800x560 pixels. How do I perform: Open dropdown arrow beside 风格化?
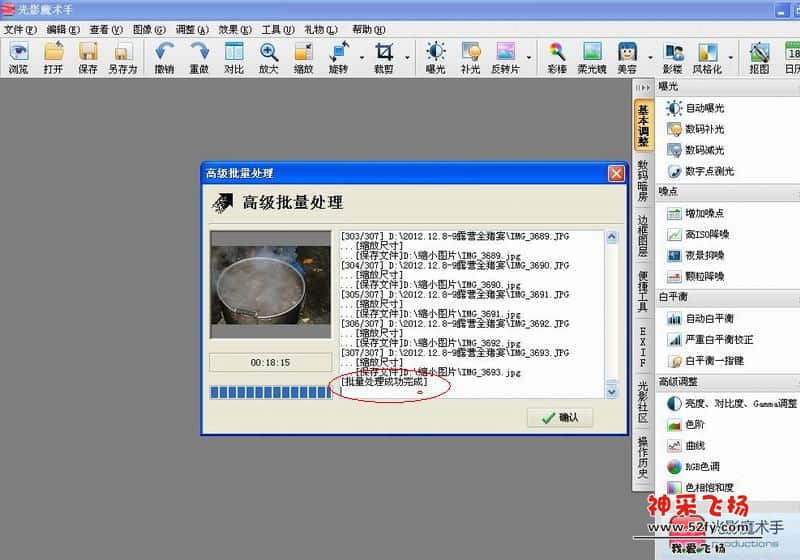pyautogui.click(x=731, y=58)
